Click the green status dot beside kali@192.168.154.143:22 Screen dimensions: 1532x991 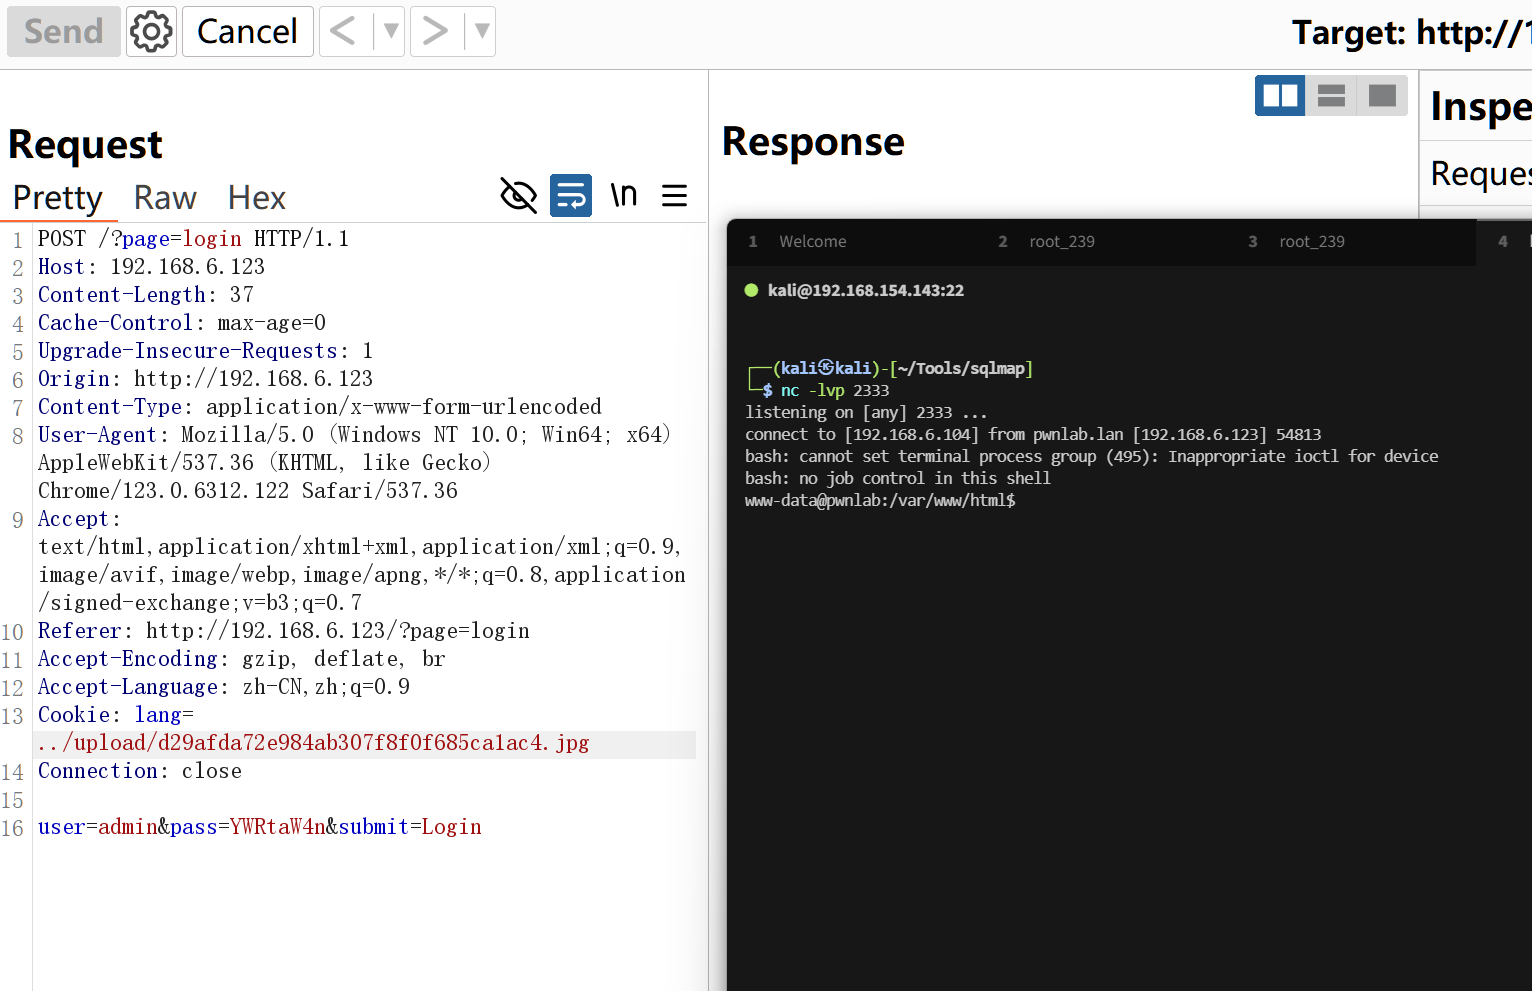(751, 290)
